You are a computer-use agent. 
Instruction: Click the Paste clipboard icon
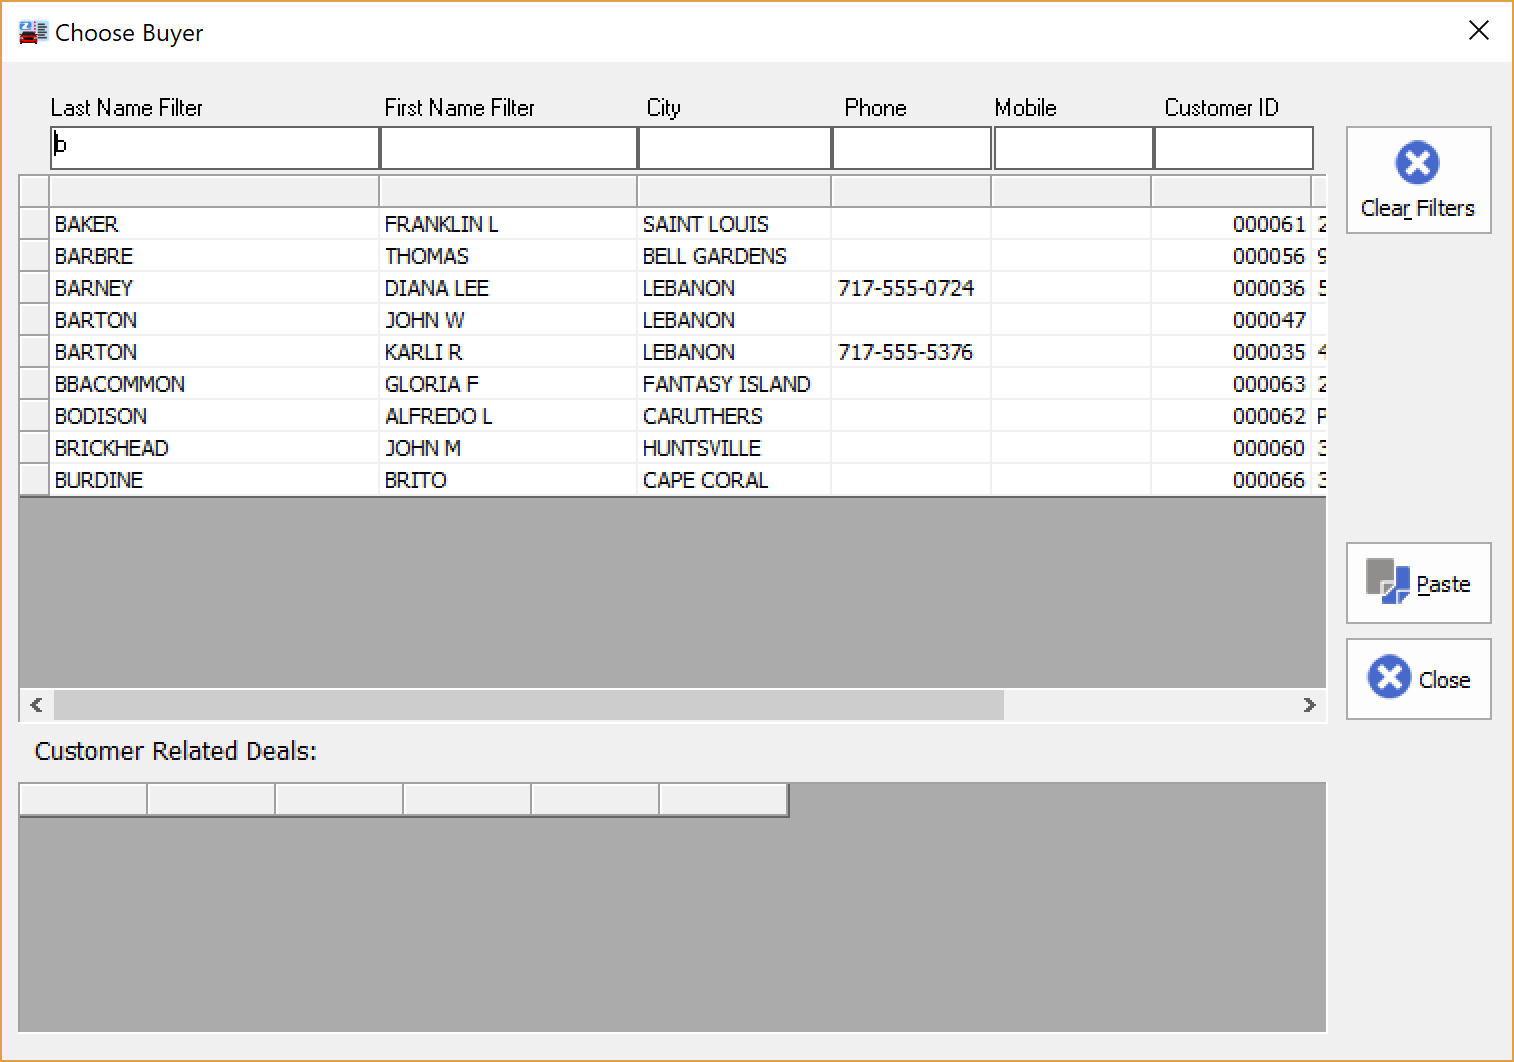point(1387,581)
